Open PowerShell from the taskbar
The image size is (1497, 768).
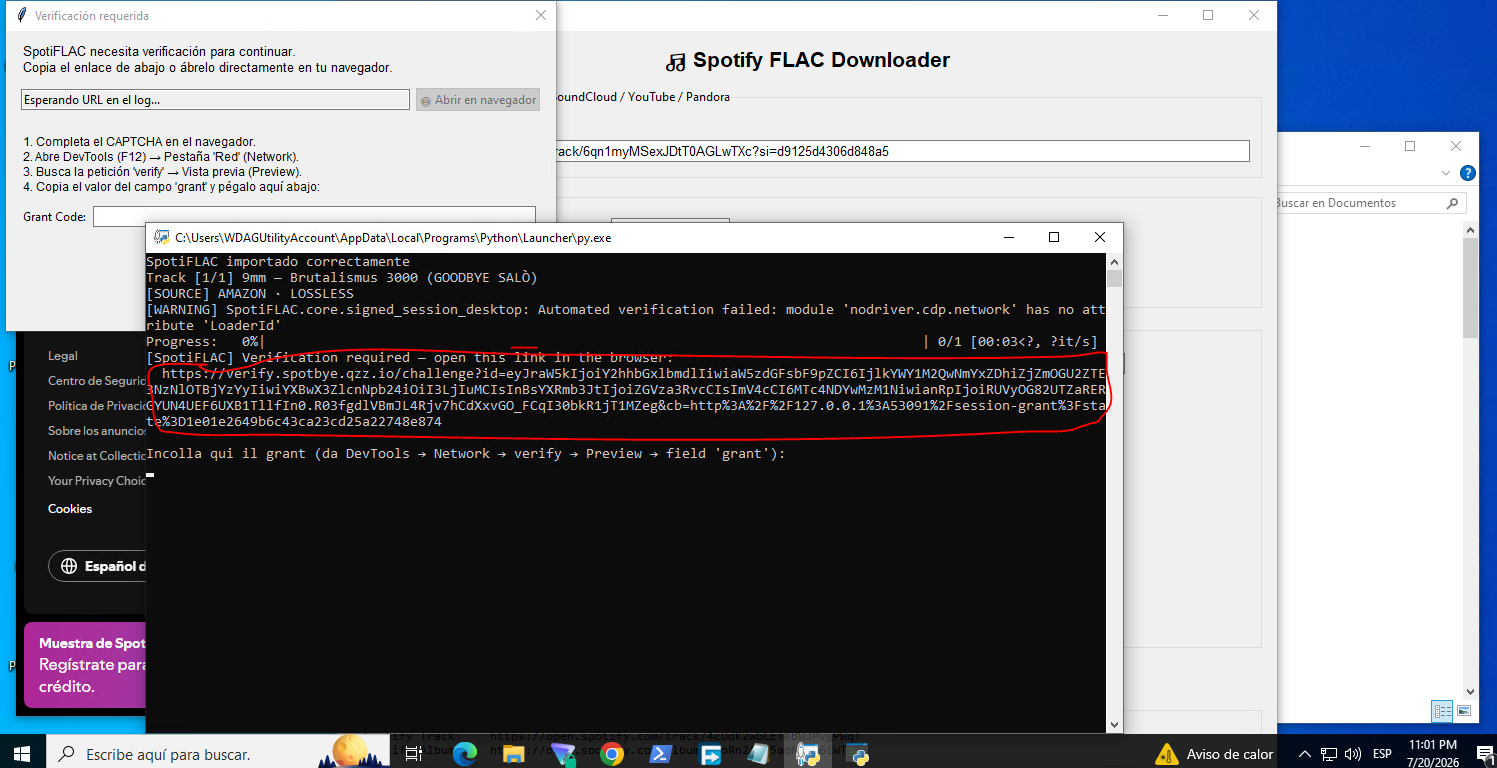tap(661, 754)
